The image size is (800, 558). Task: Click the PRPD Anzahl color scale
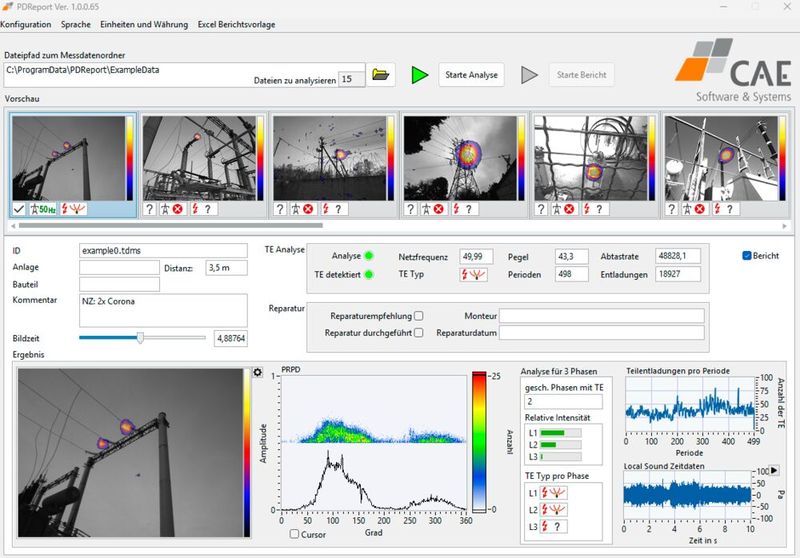pos(479,442)
